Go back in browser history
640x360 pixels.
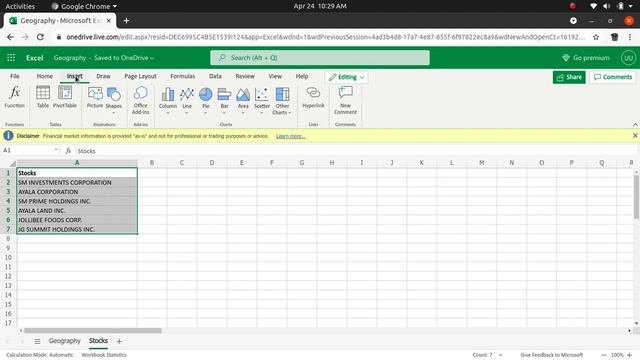click(x=10, y=37)
